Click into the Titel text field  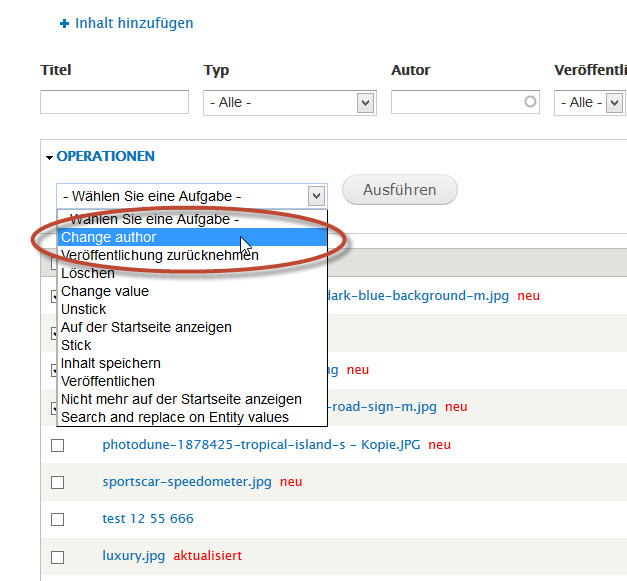tap(114, 102)
